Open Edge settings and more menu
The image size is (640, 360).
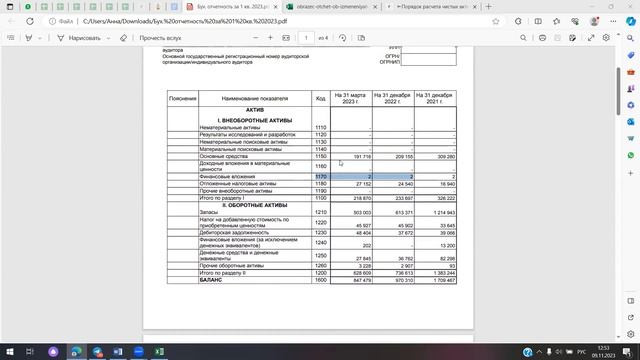point(613,21)
